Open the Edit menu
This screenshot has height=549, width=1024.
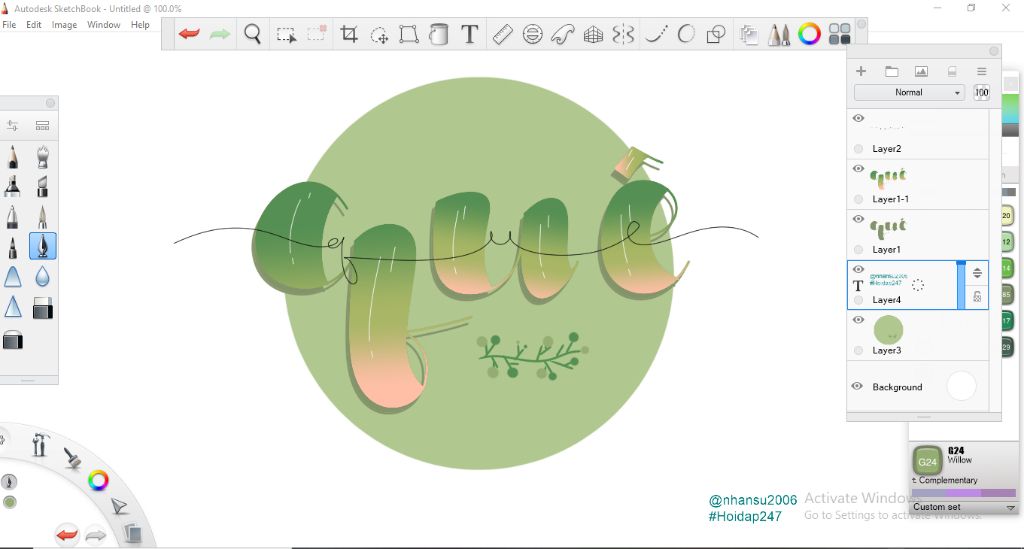click(x=33, y=25)
